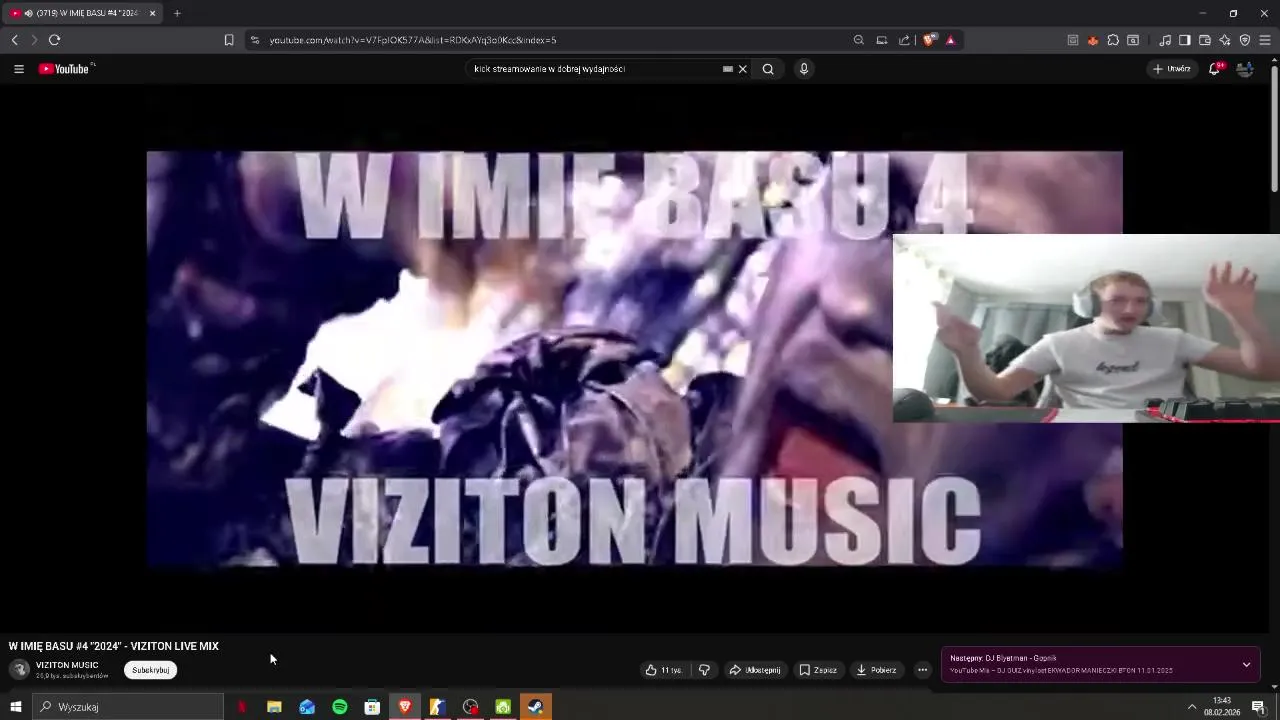Go to YouTube home via the logo

(x=66, y=69)
